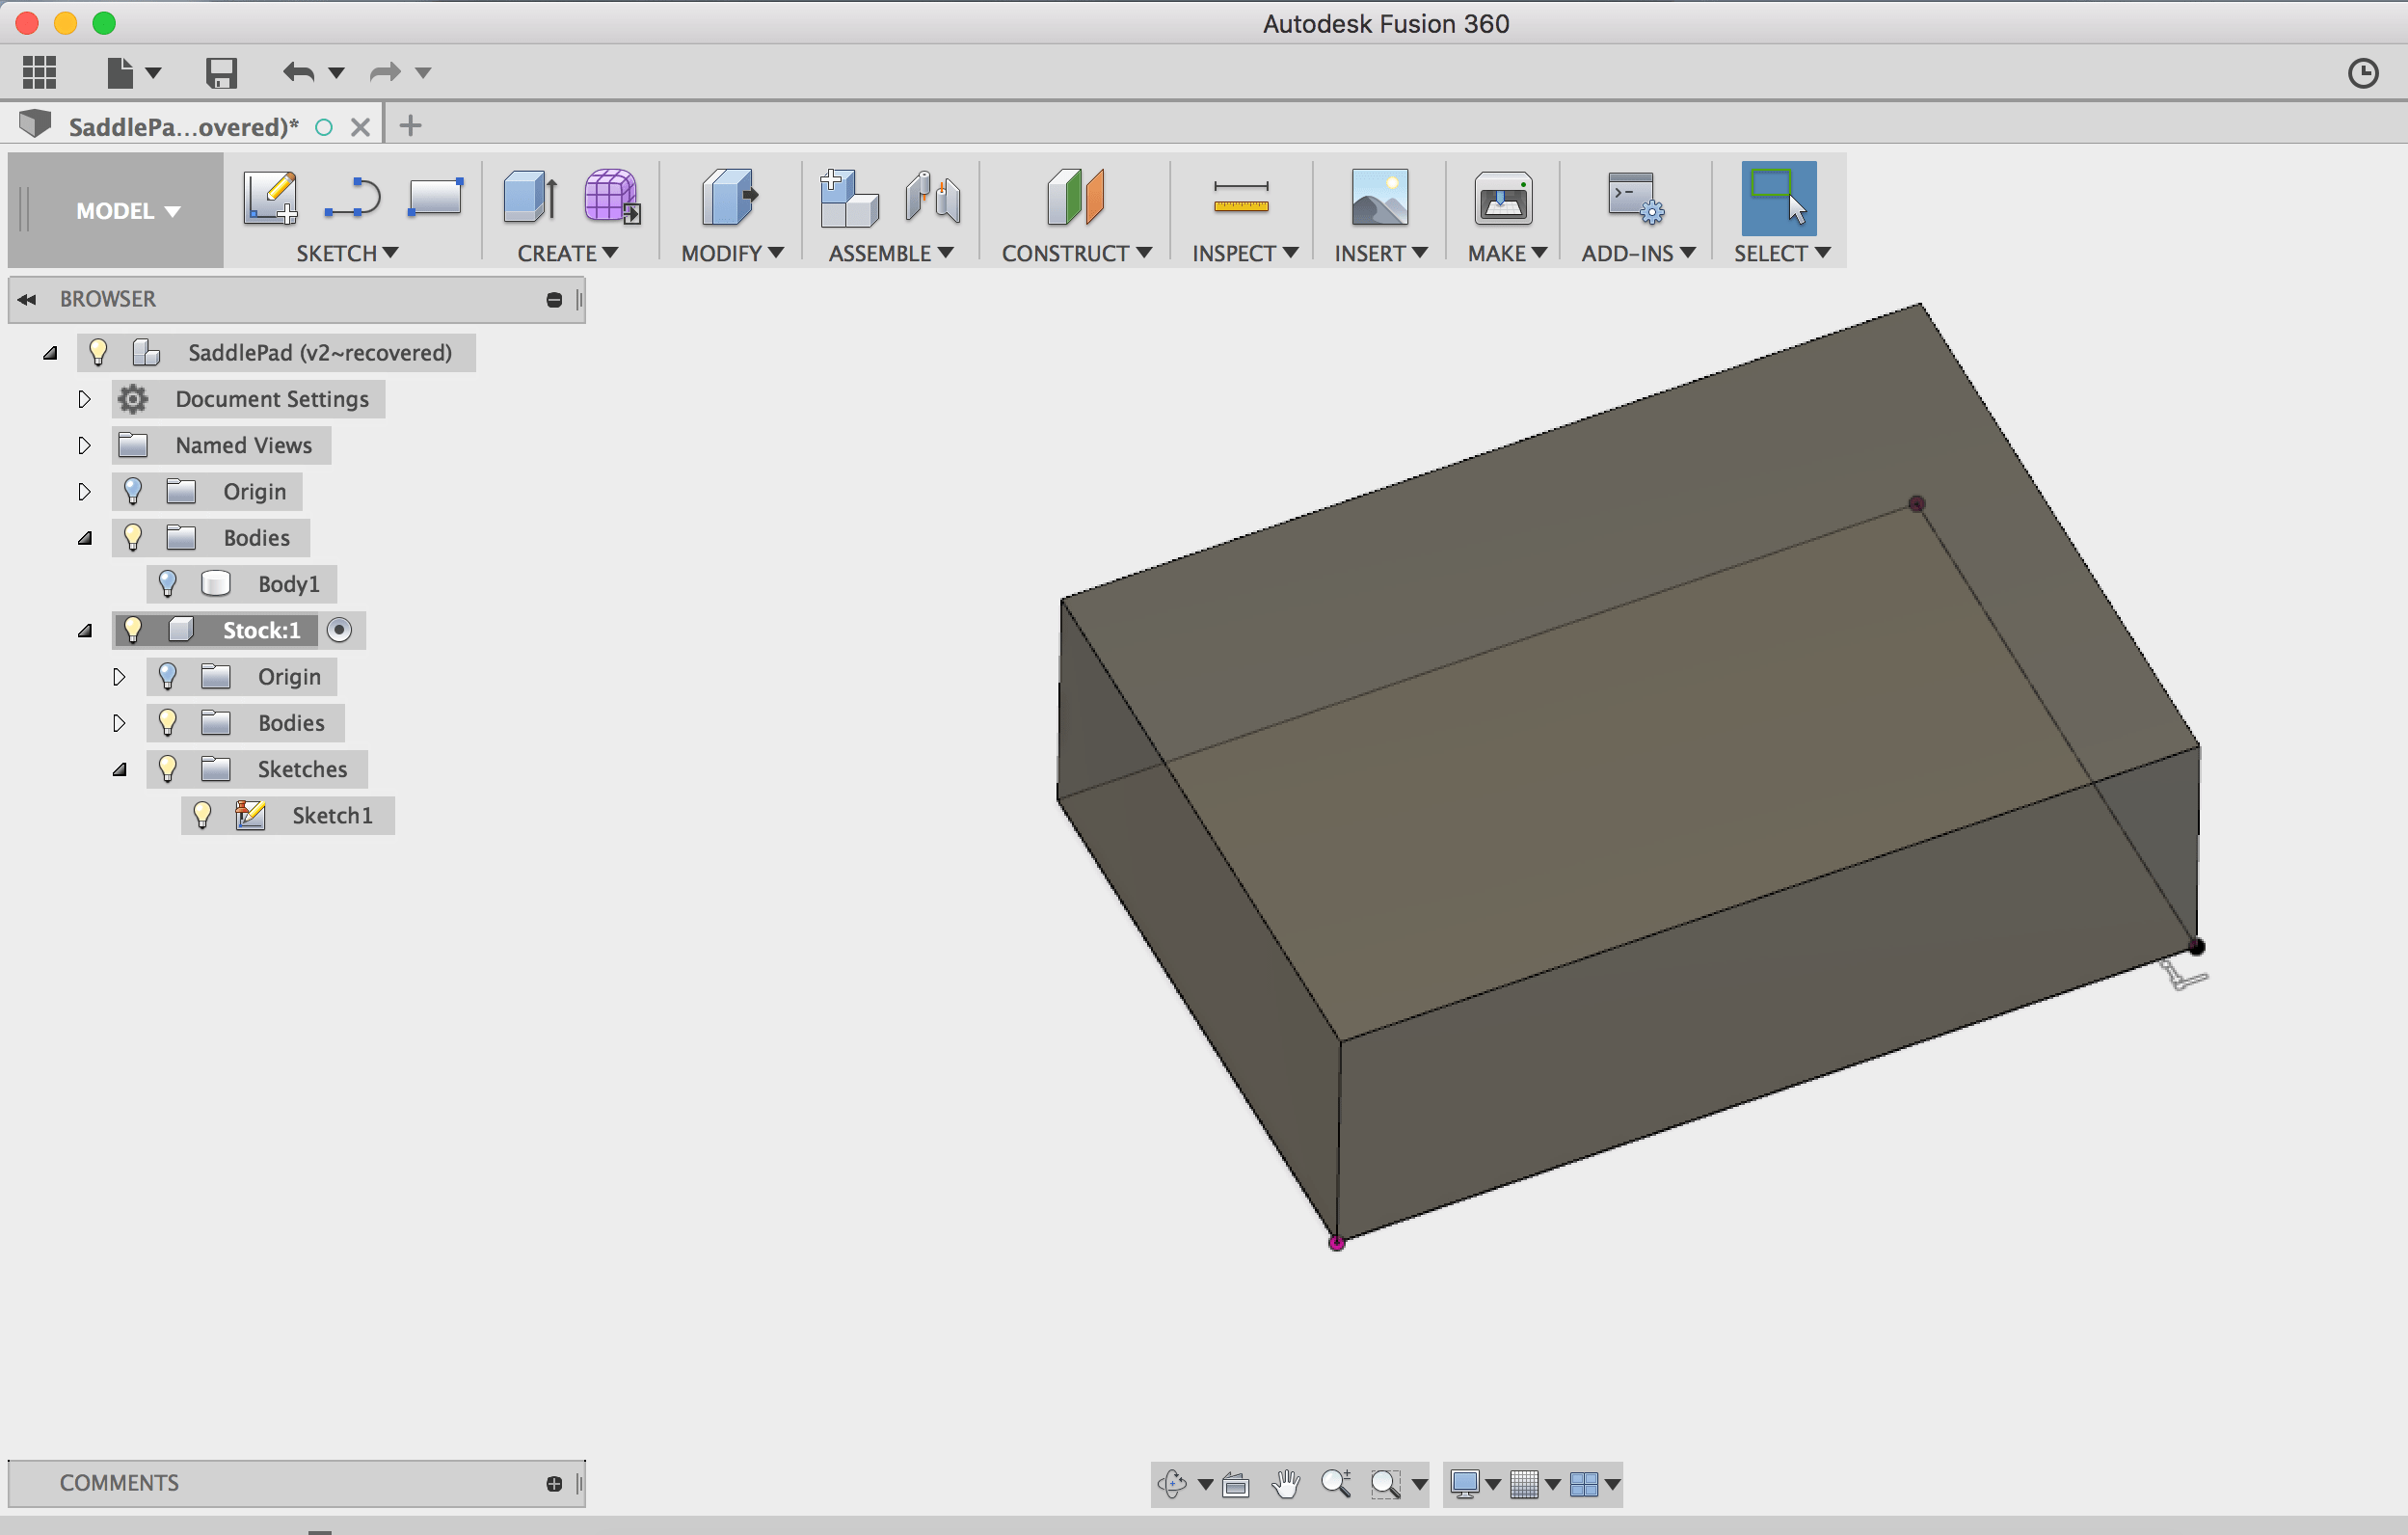Click the Create Form purple sculpt icon
The image size is (2408, 1535).
tap(610, 197)
